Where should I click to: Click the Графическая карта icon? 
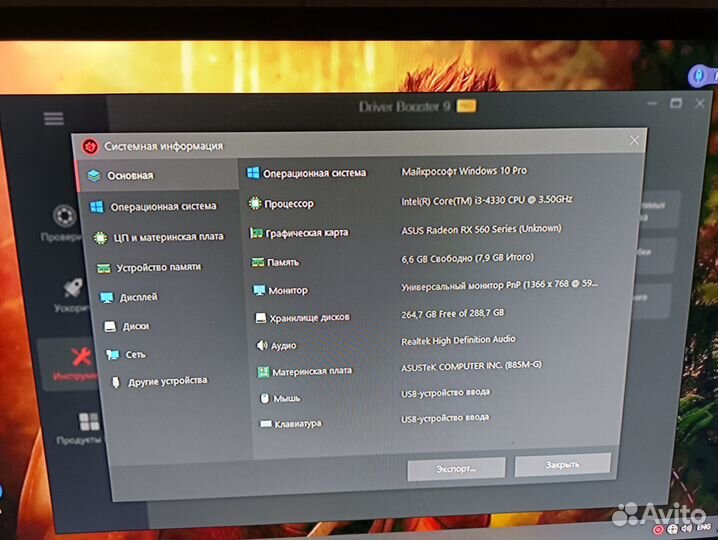[255, 233]
